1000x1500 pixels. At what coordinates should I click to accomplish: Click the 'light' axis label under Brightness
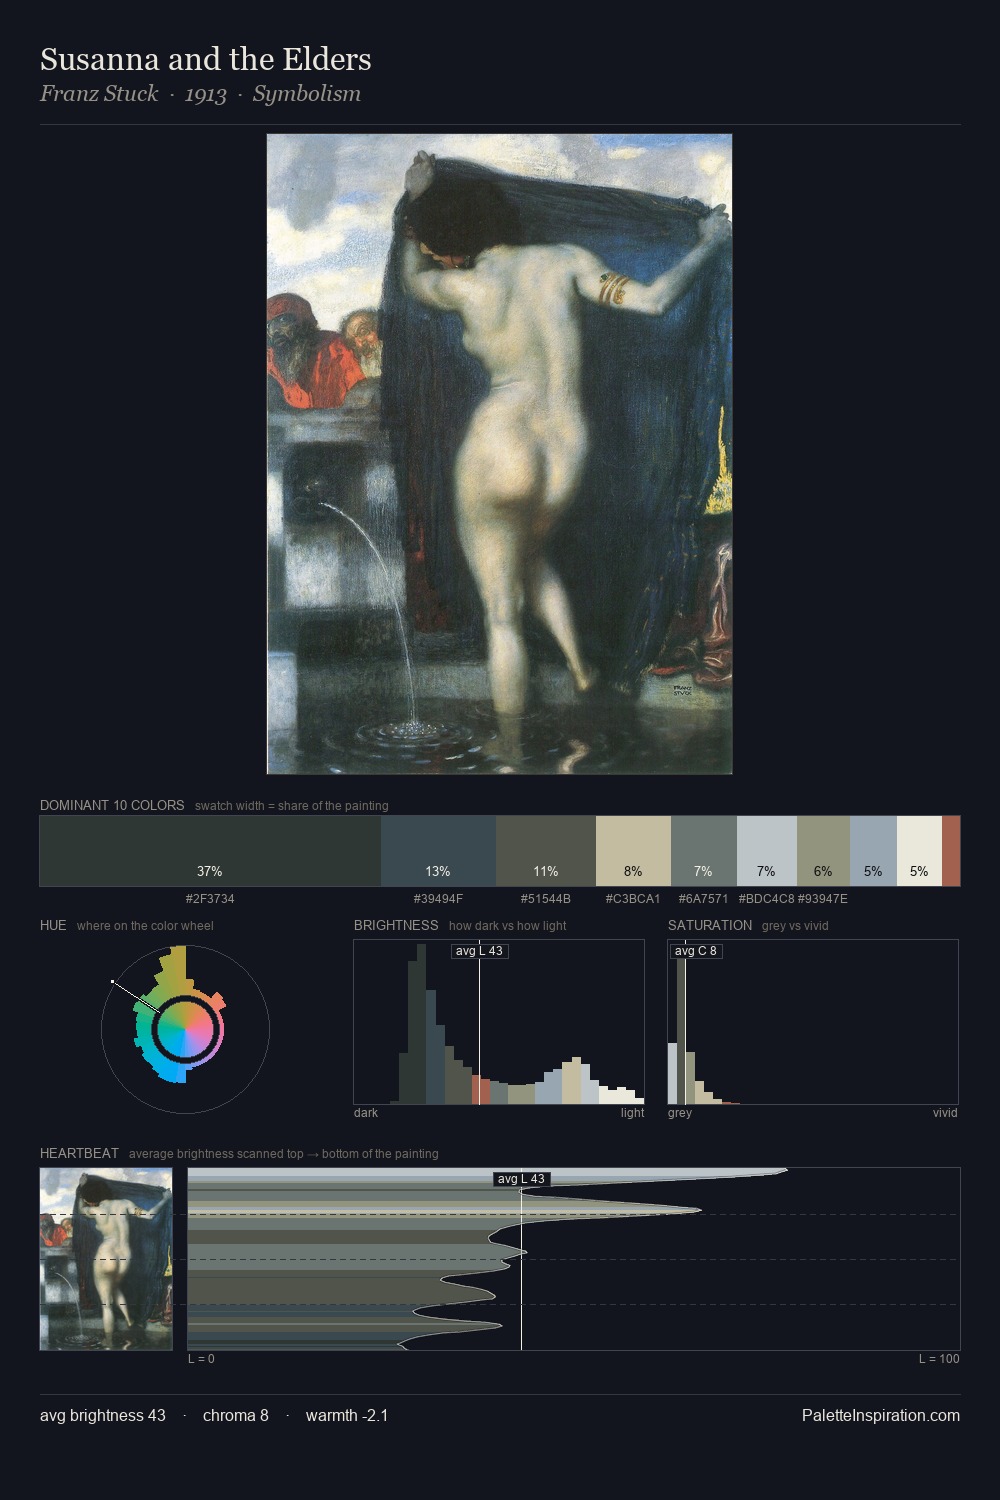[633, 1113]
